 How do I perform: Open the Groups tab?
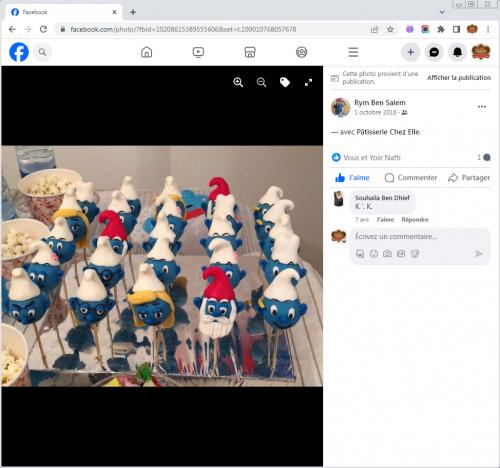pyautogui.click(x=301, y=52)
